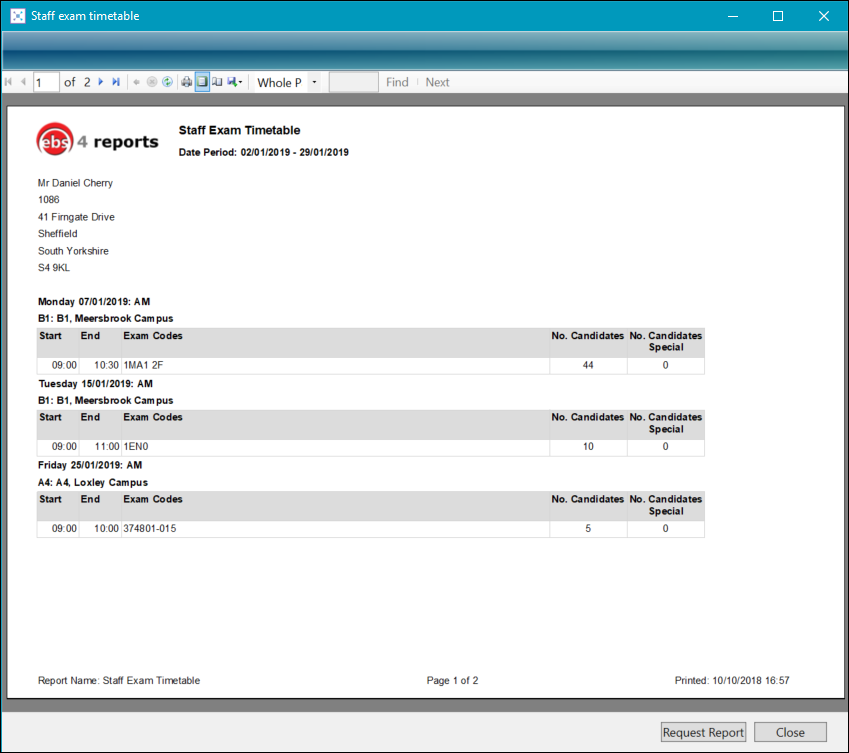Click the Find link
This screenshot has height=753, width=849.
tap(397, 82)
